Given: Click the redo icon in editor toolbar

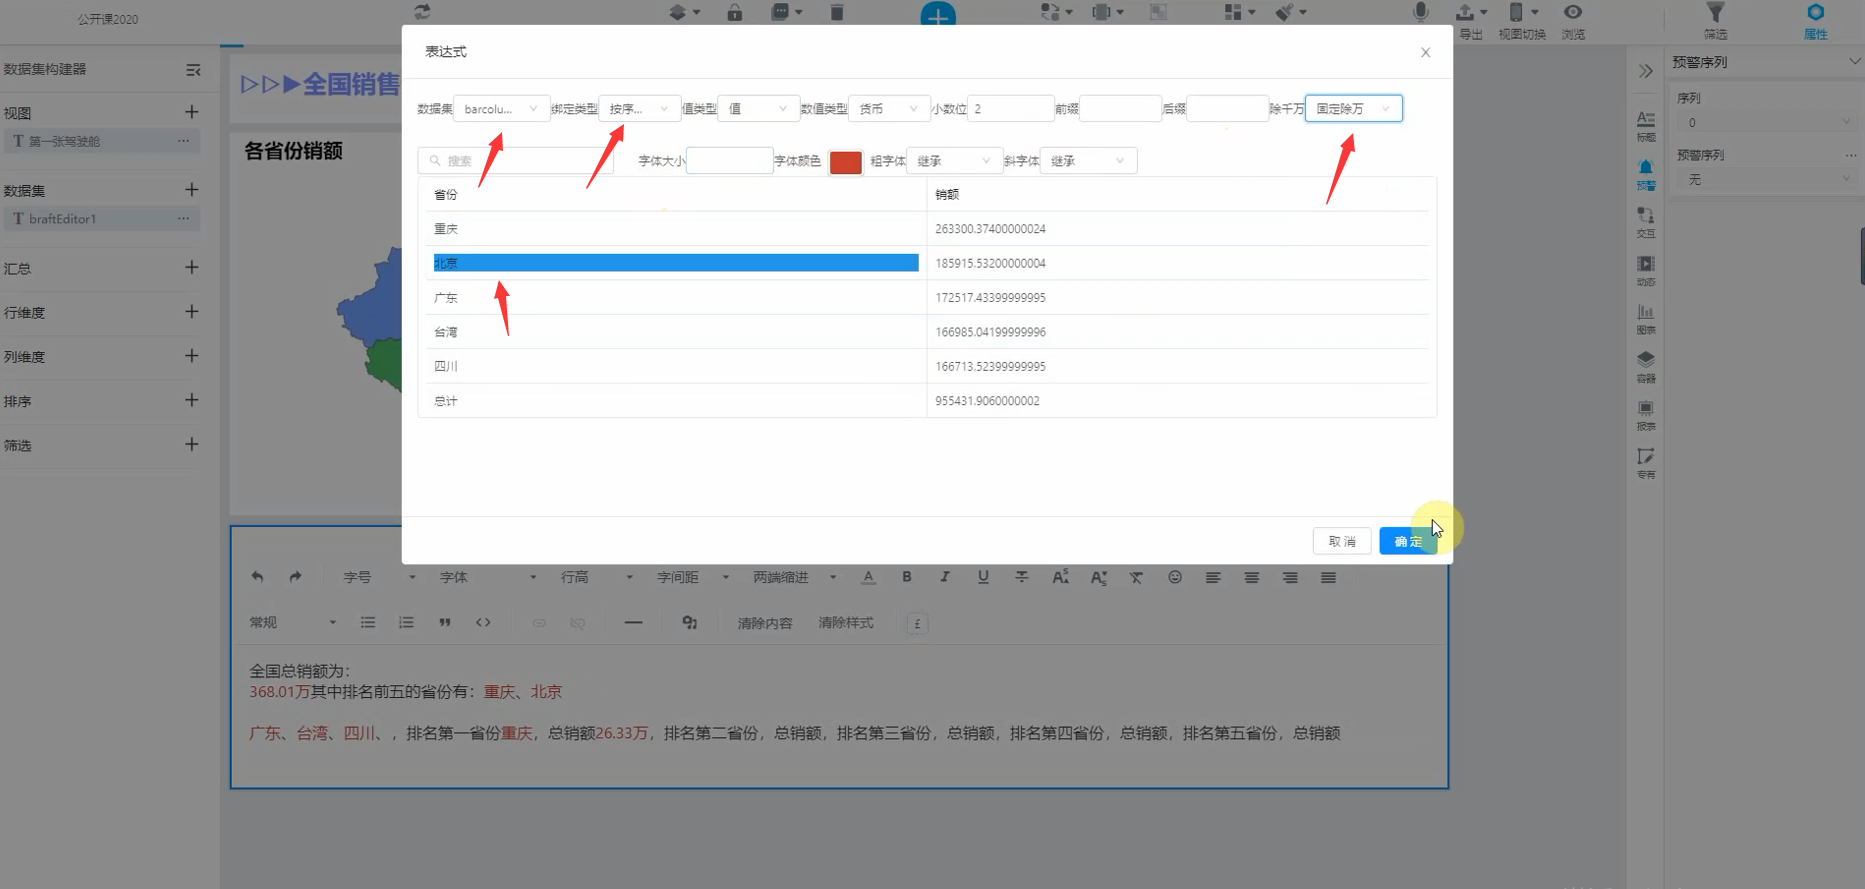Looking at the screenshot, I should tap(295, 577).
